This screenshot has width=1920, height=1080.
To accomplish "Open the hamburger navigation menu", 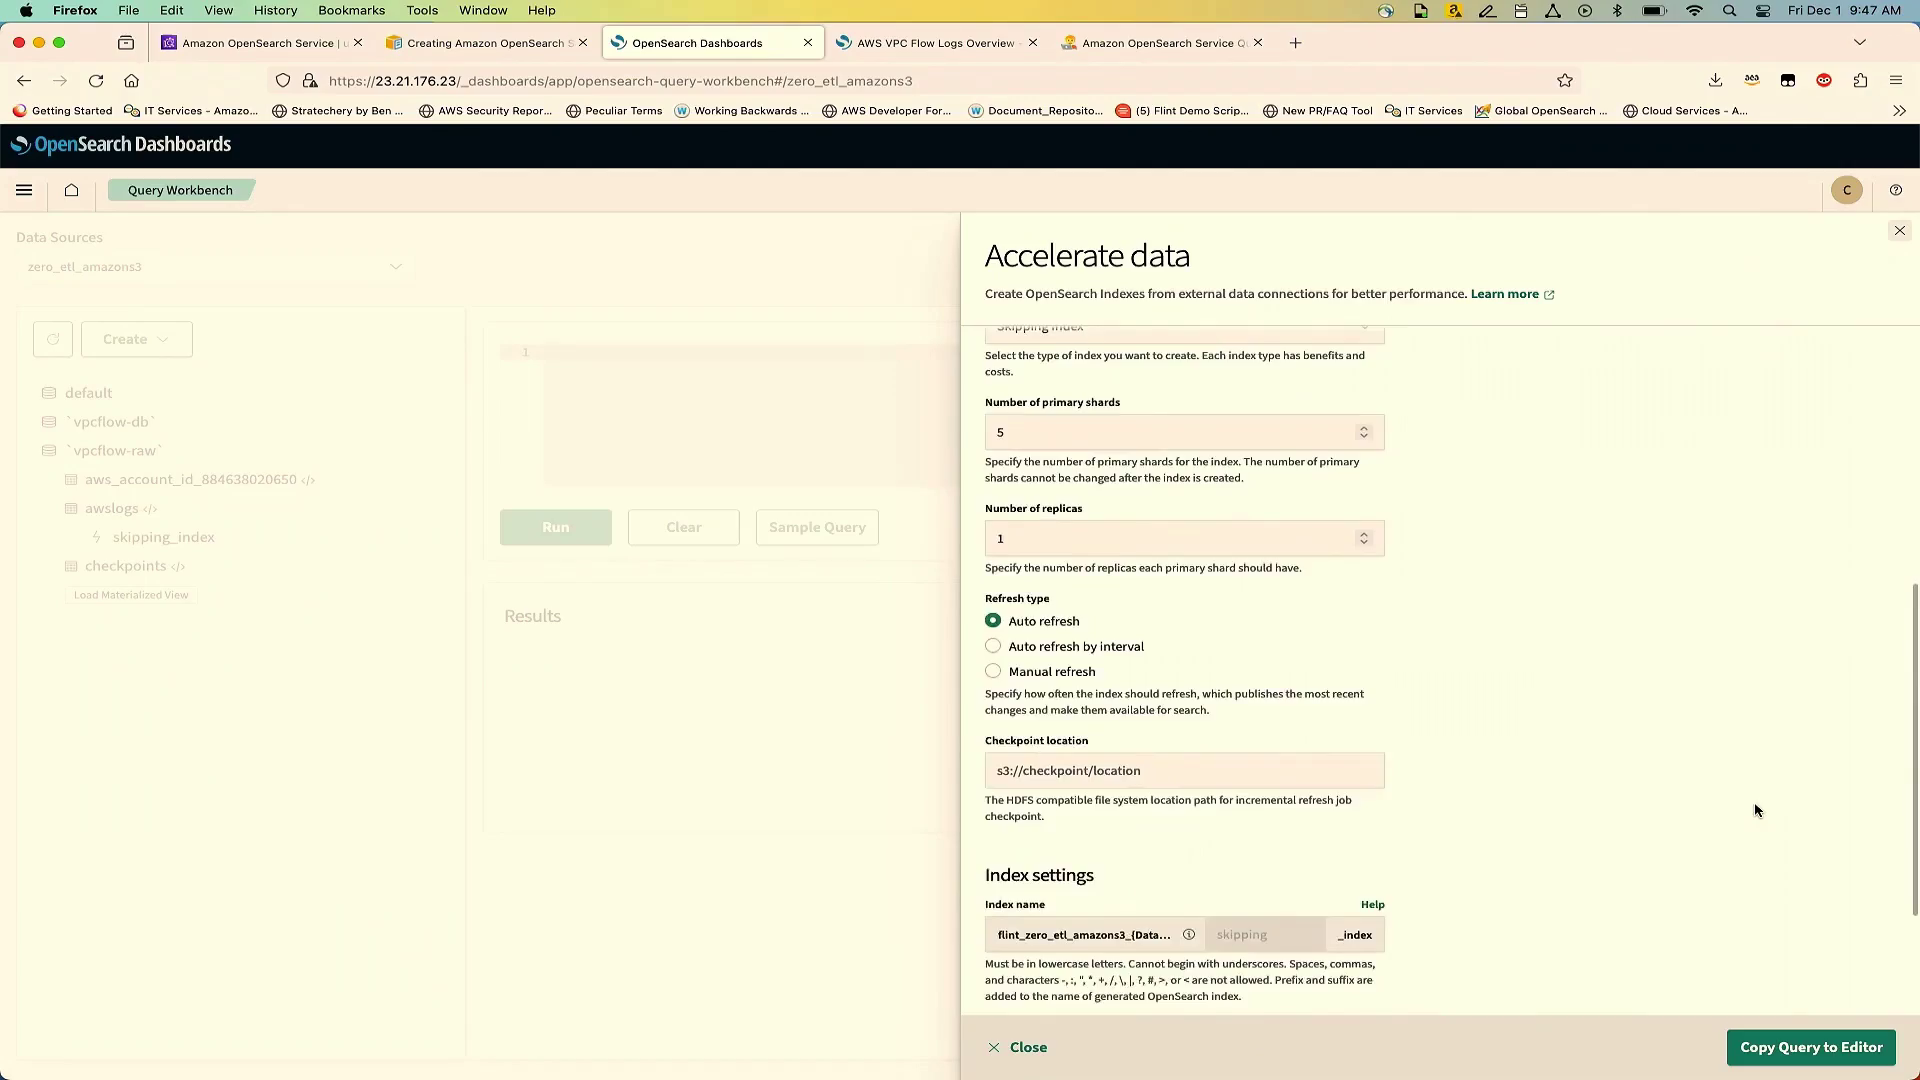I will click(x=24, y=190).
